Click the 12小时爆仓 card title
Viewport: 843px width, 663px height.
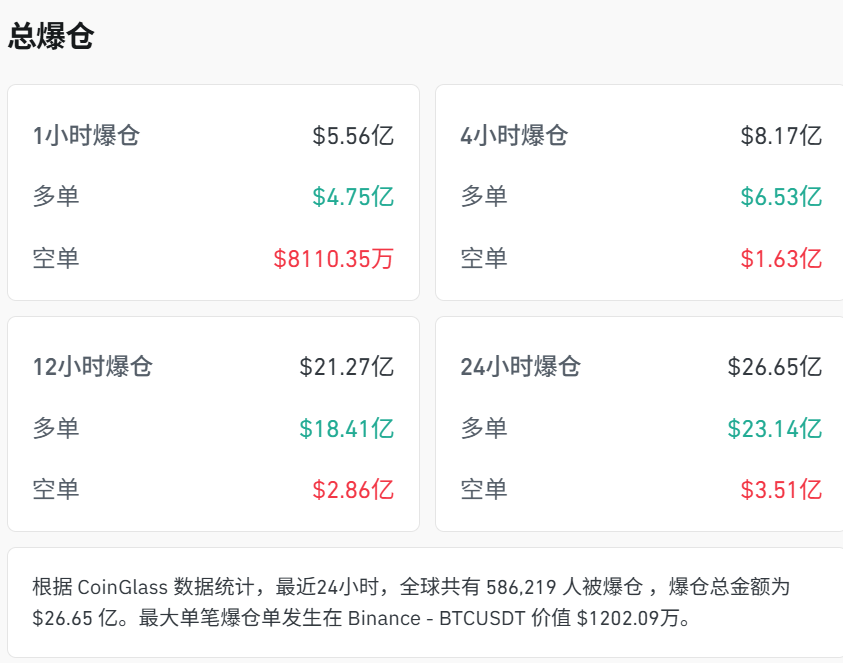(x=95, y=367)
